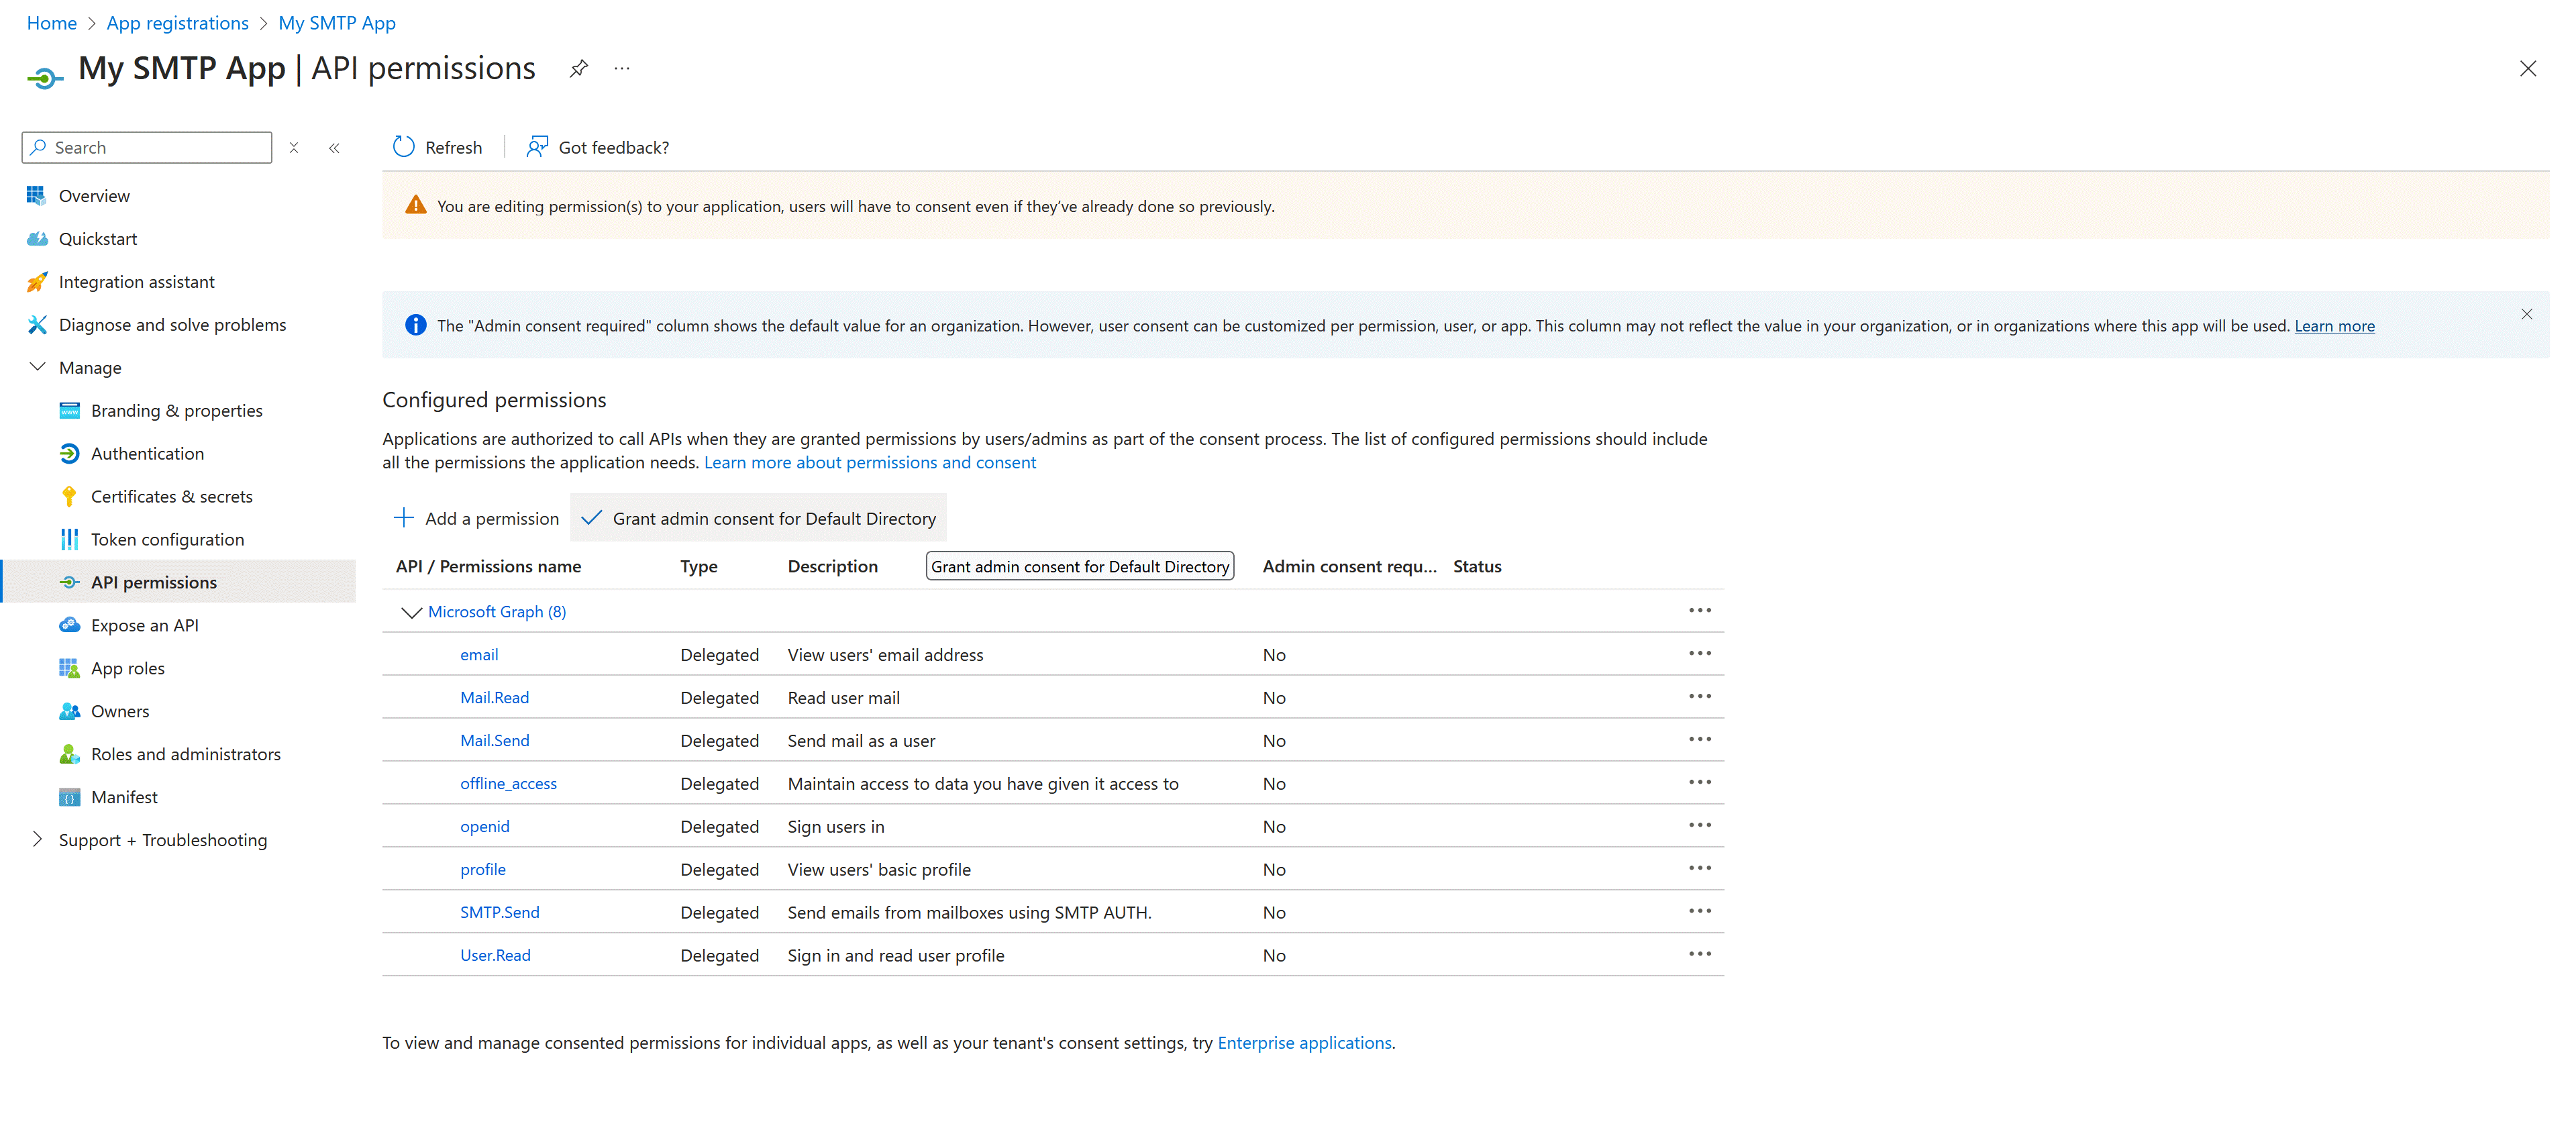Open the Authentication menu item
The image size is (2576, 1132).
coord(147,453)
